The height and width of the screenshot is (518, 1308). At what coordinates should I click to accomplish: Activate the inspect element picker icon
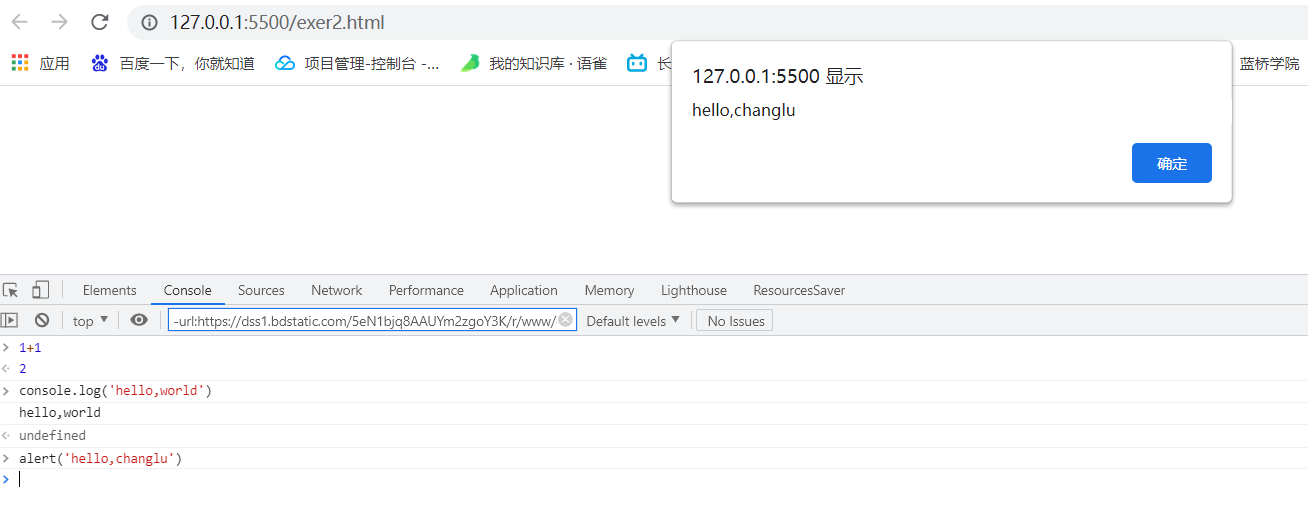pyautogui.click(x=11, y=290)
